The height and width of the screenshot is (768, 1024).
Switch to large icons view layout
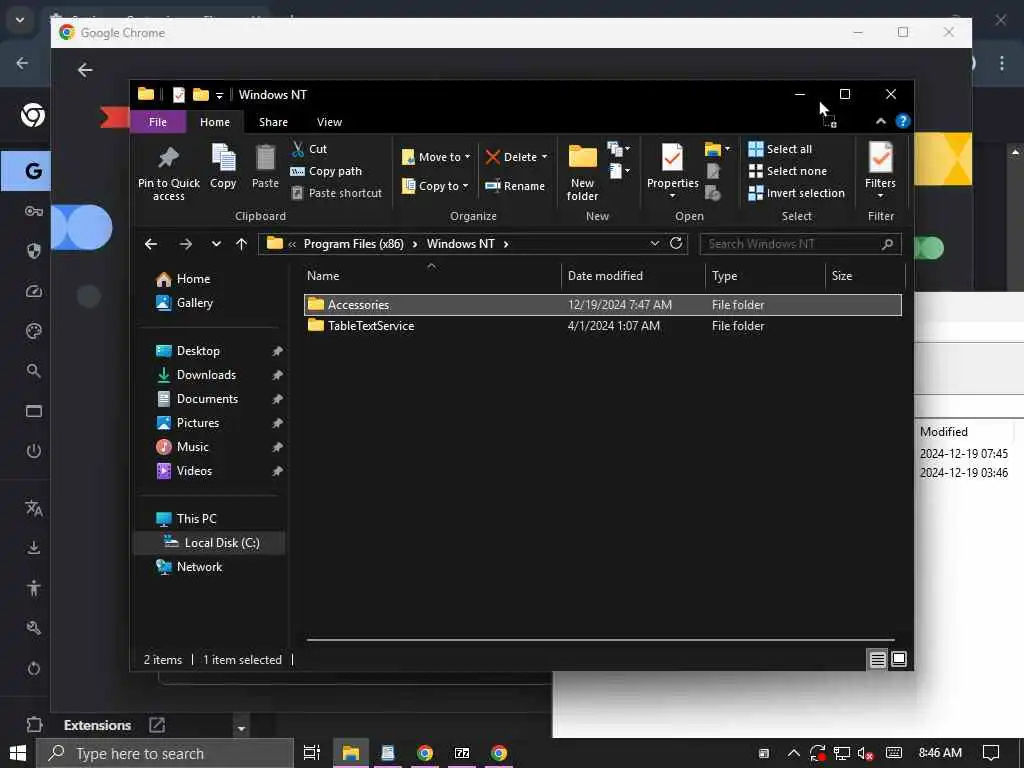(x=899, y=660)
